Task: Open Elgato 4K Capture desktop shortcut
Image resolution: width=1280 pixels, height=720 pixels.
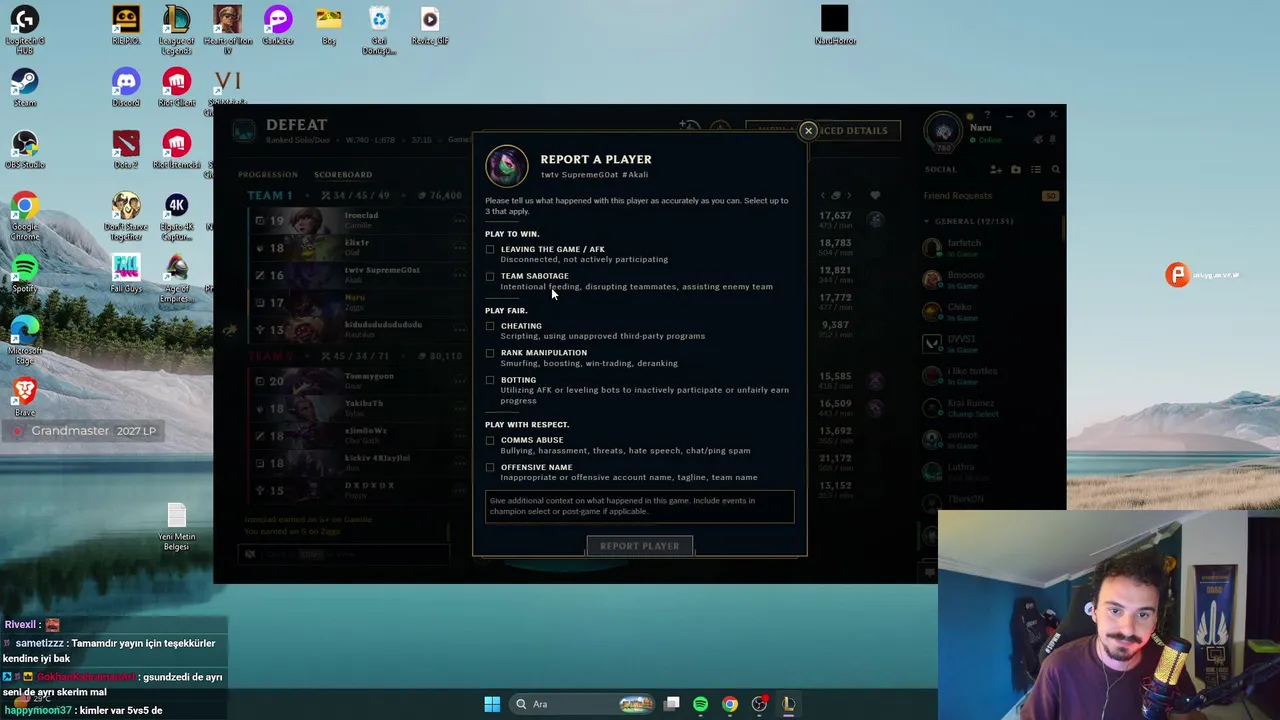Action: pyautogui.click(x=176, y=216)
